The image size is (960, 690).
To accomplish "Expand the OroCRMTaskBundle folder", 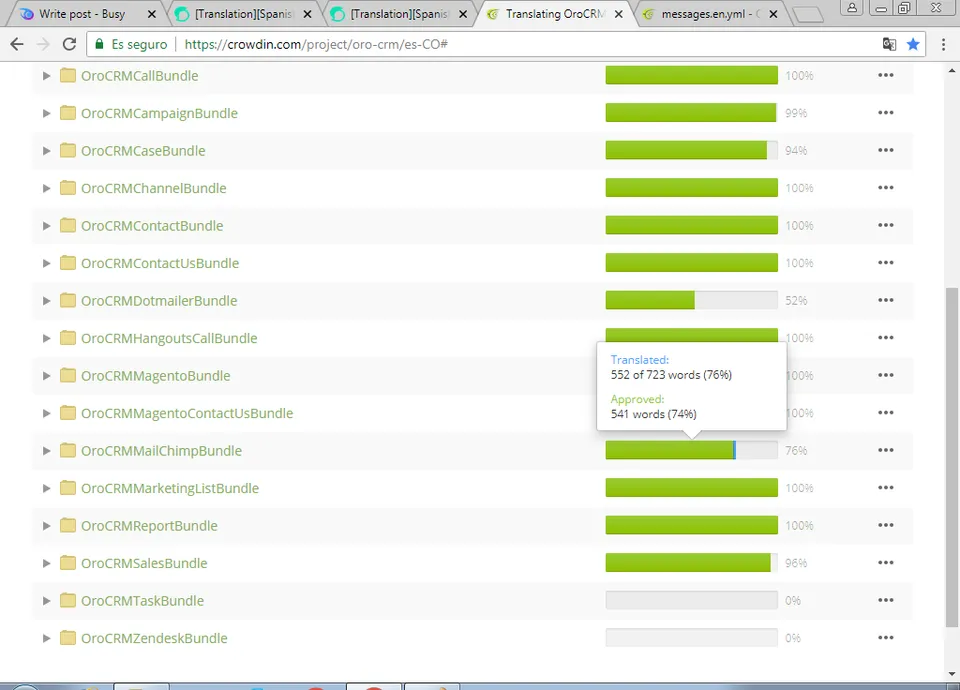I will coord(46,601).
